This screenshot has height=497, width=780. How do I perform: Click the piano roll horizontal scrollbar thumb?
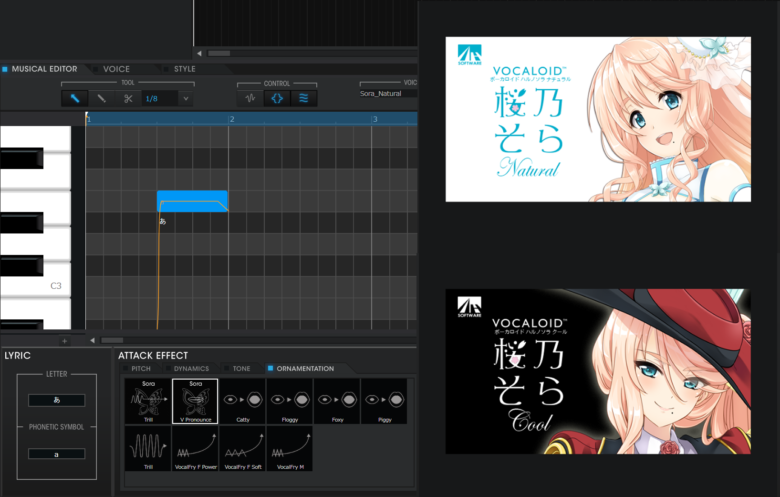tap(112, 340)
